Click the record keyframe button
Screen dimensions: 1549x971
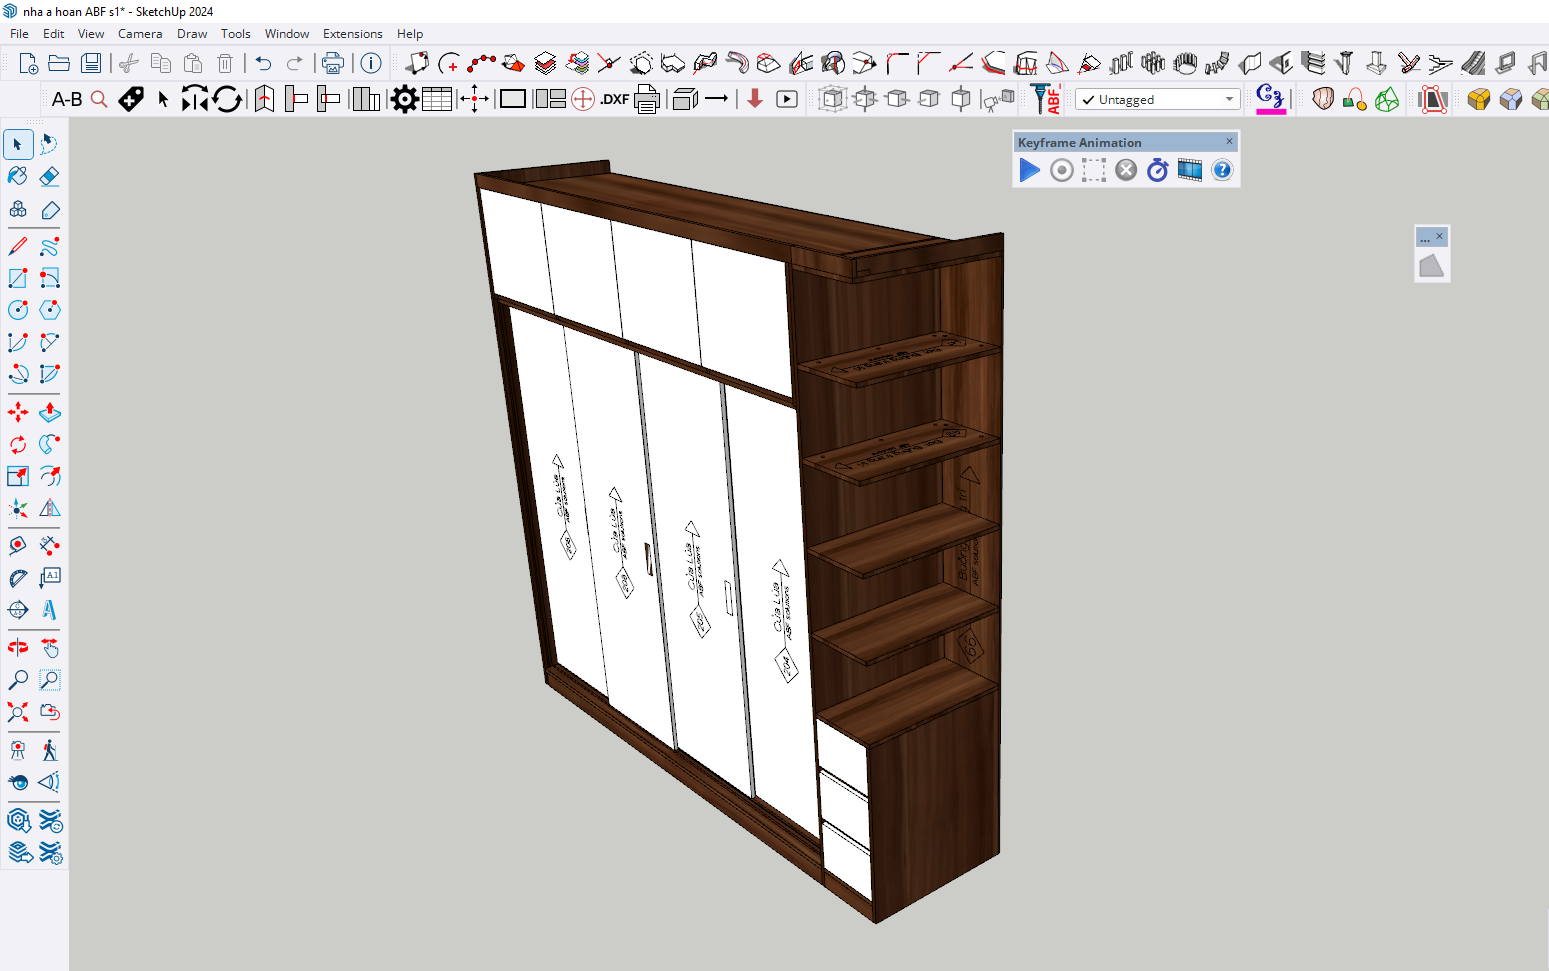click(x=1062, y=170)
